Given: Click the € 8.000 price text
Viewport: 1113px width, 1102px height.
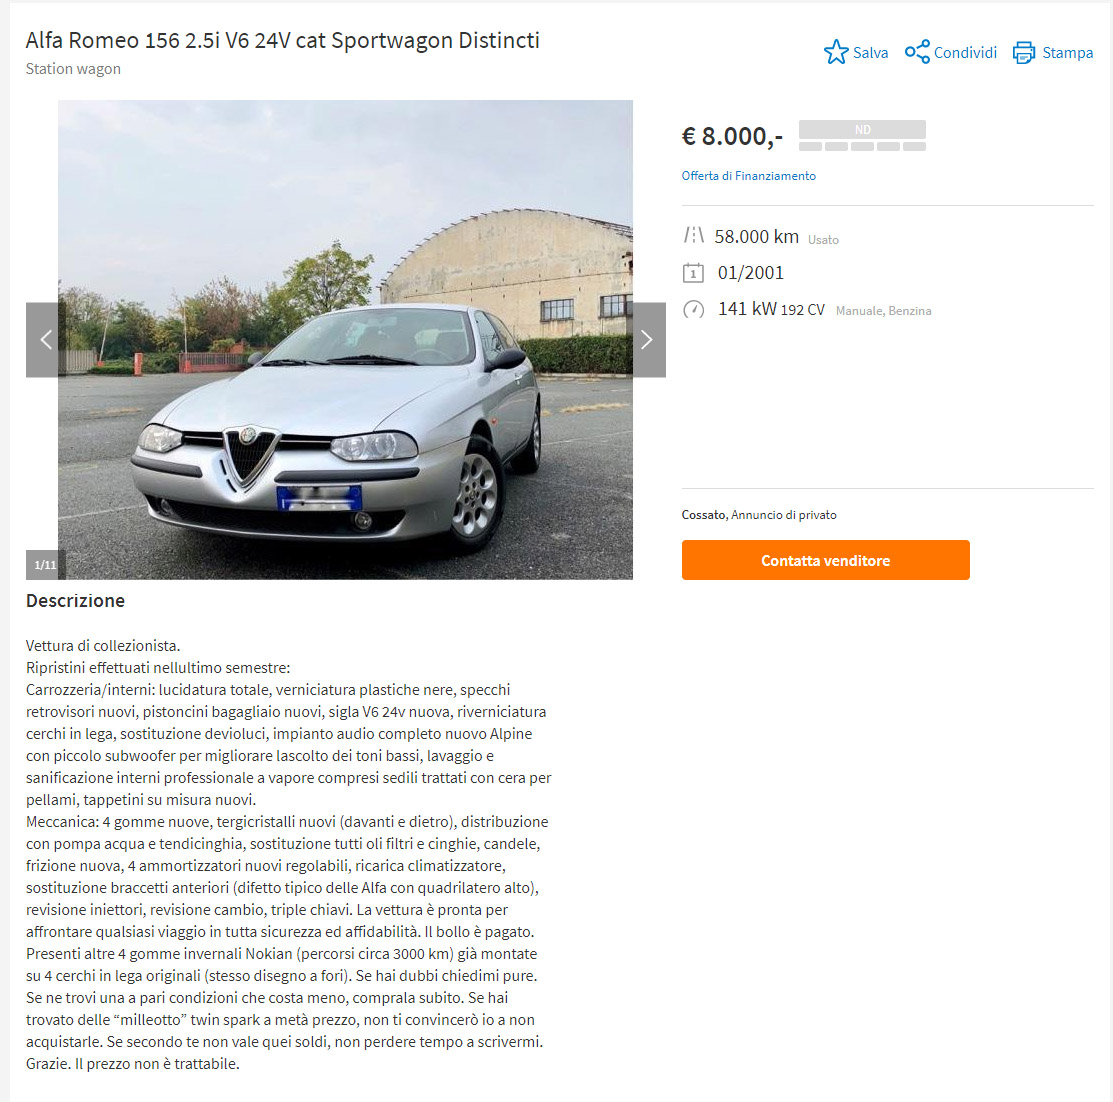Looking at the screenshot, I should pos(732,136).
